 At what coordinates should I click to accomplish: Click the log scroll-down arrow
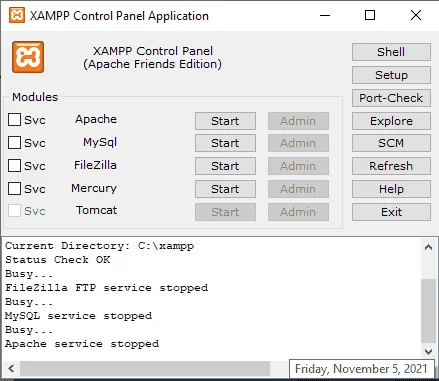pos(429,352)
